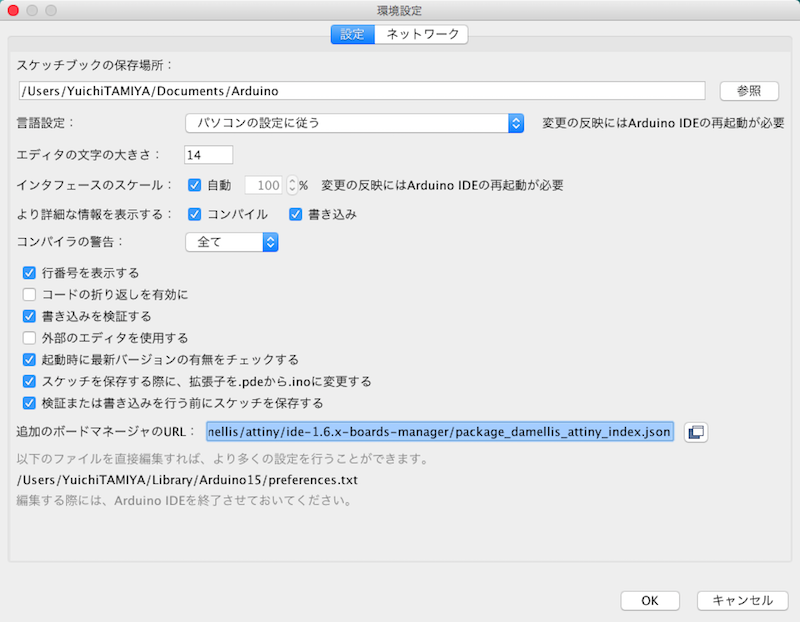Image resolution: width=800 pixels, height=622 pixels.
Task: Click the sketchbook location path field
Action: pyautogui.click(x=362, y=91)
